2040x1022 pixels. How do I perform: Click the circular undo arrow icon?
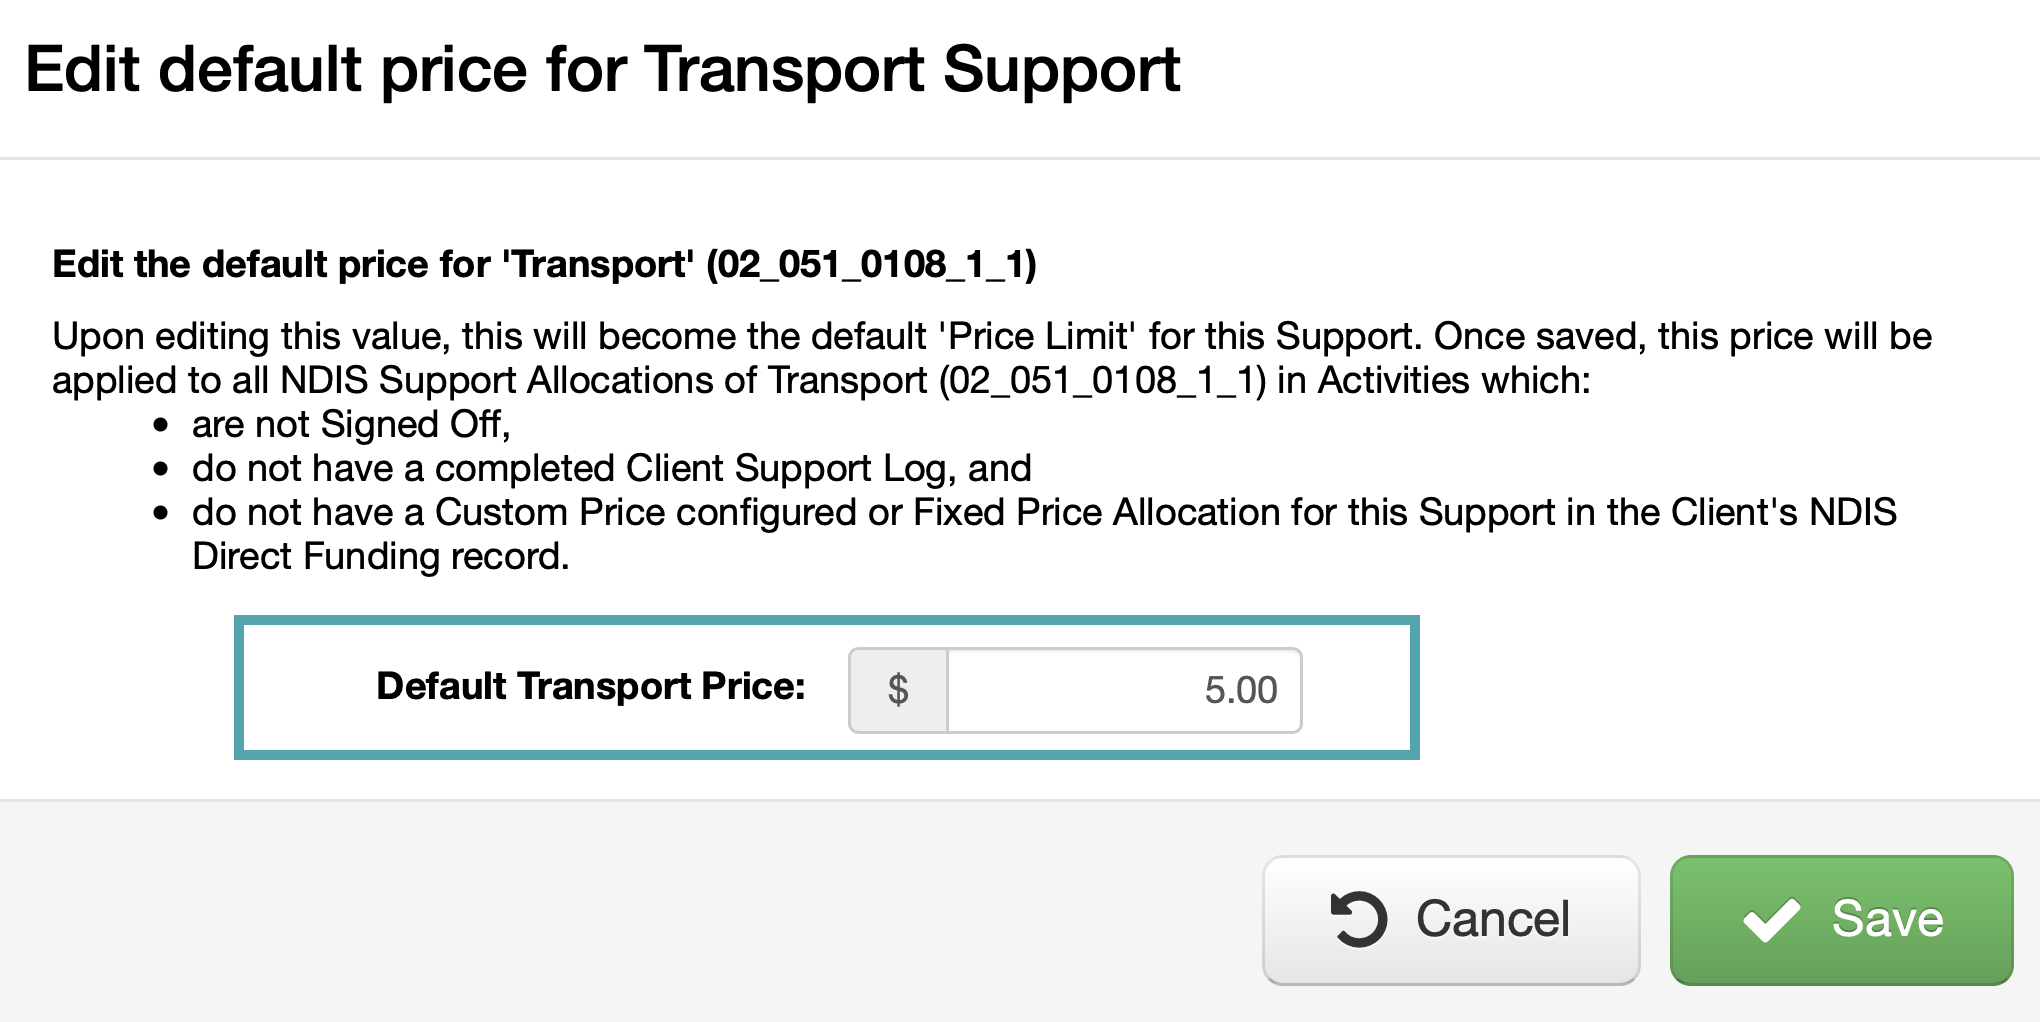coord(1358,919)
